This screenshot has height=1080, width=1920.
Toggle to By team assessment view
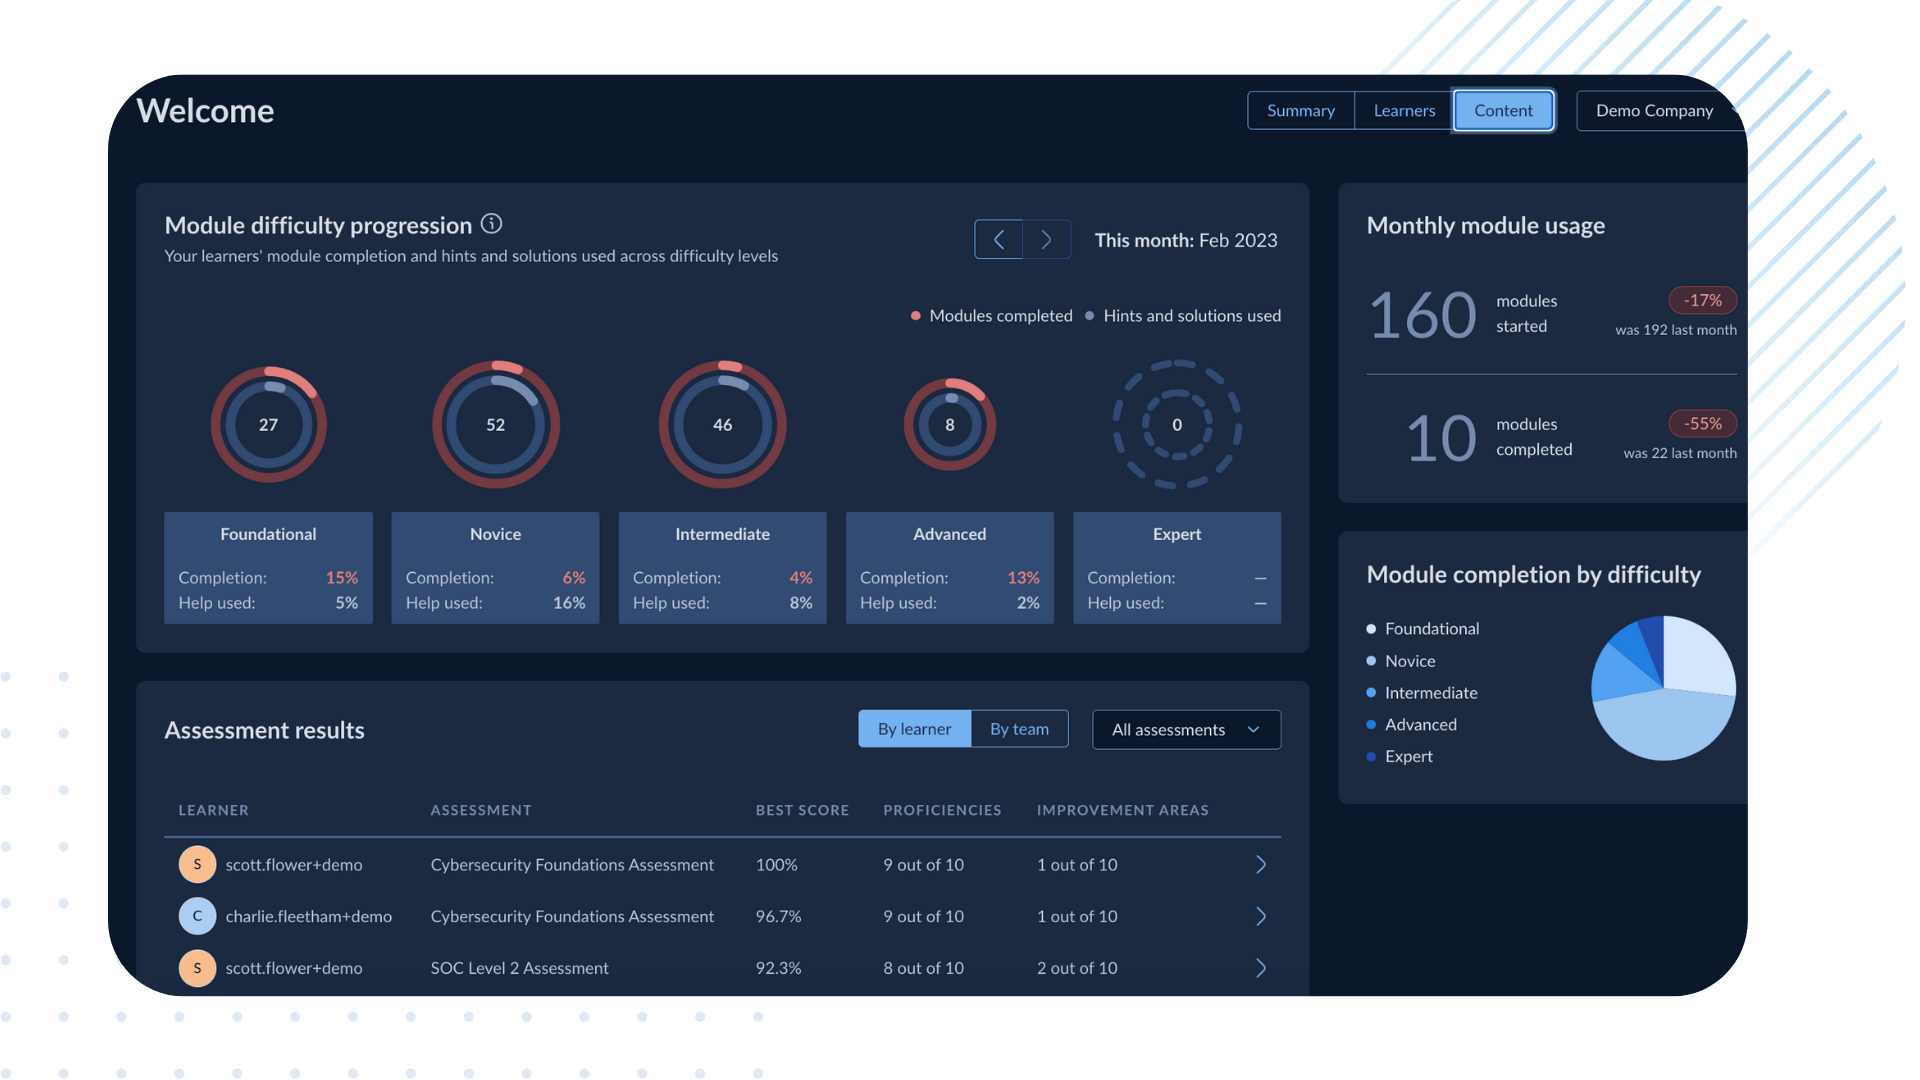1019,727
